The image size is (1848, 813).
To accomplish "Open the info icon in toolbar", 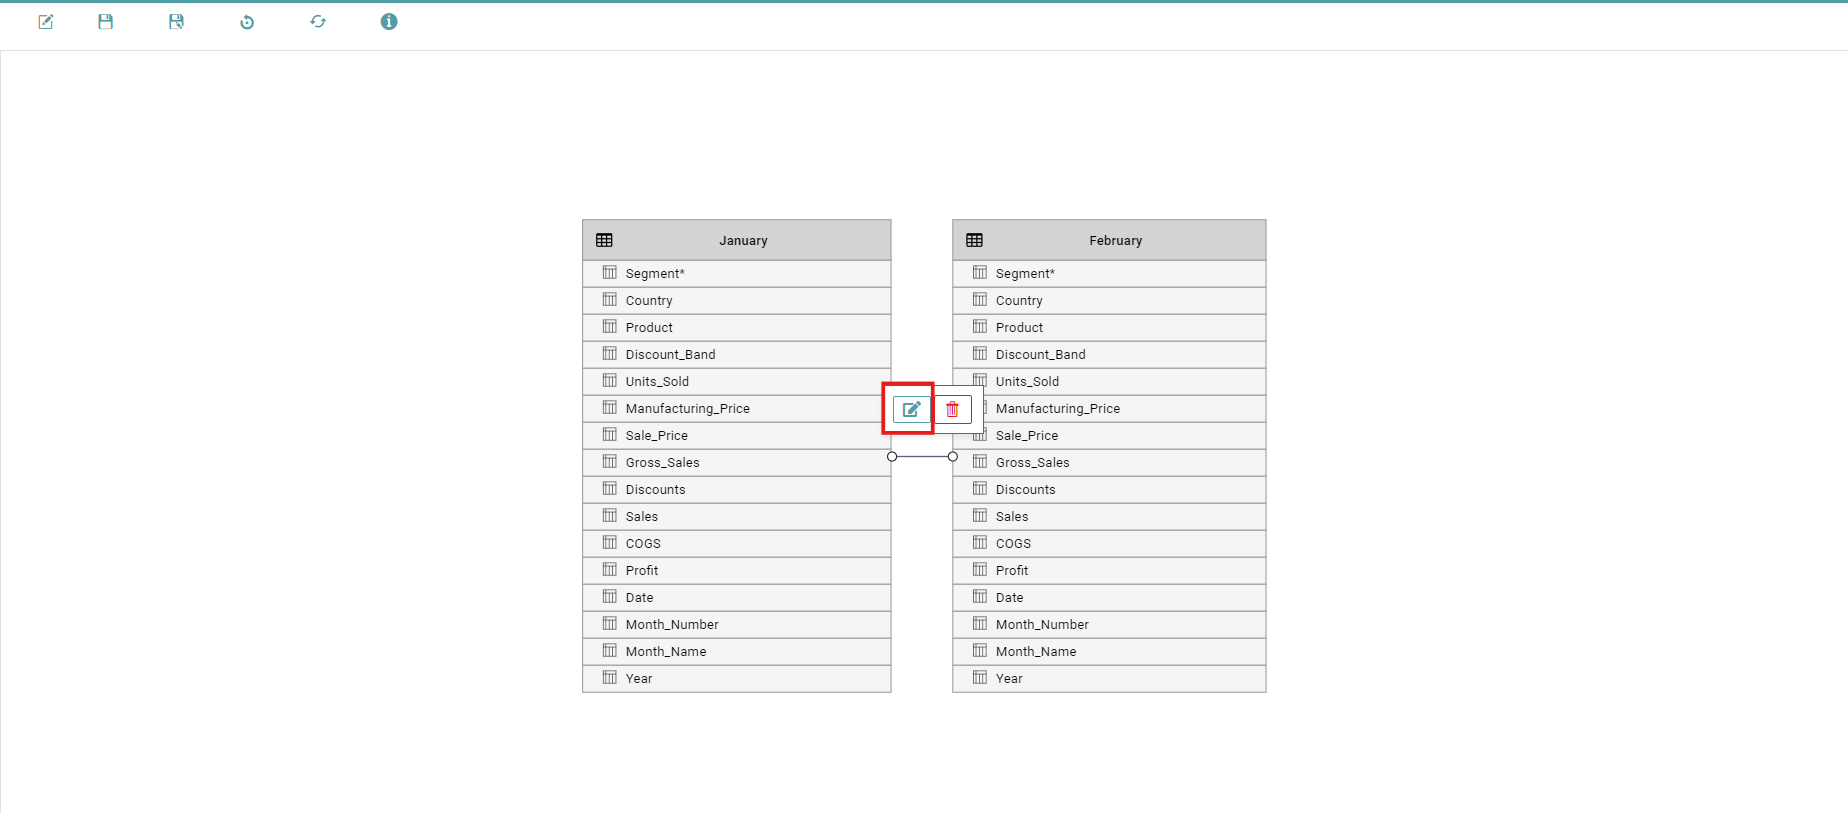I will 389,22.
